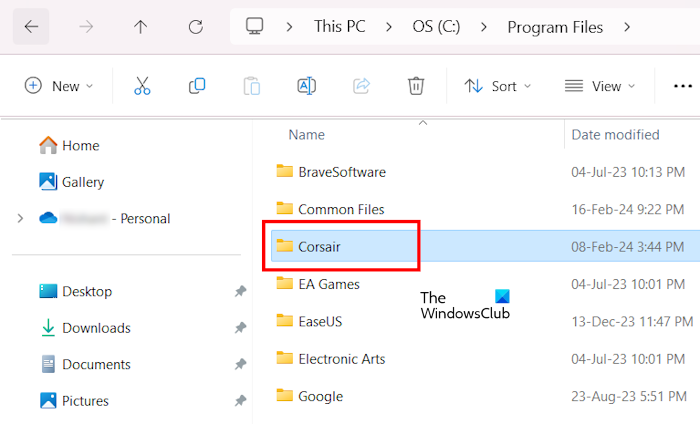
Task: Click date 13-Dec-23 11:47 PM
Action: tap(632, 321)
